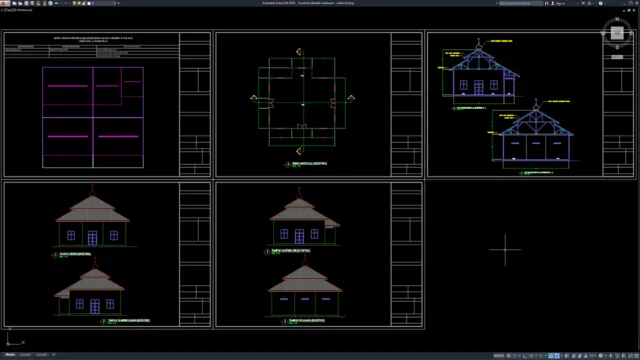Screen dimensions: 640x360
Task: Click hardware acceleration icon in status bar
Action: pyautogui.click(x=623, y=356)
